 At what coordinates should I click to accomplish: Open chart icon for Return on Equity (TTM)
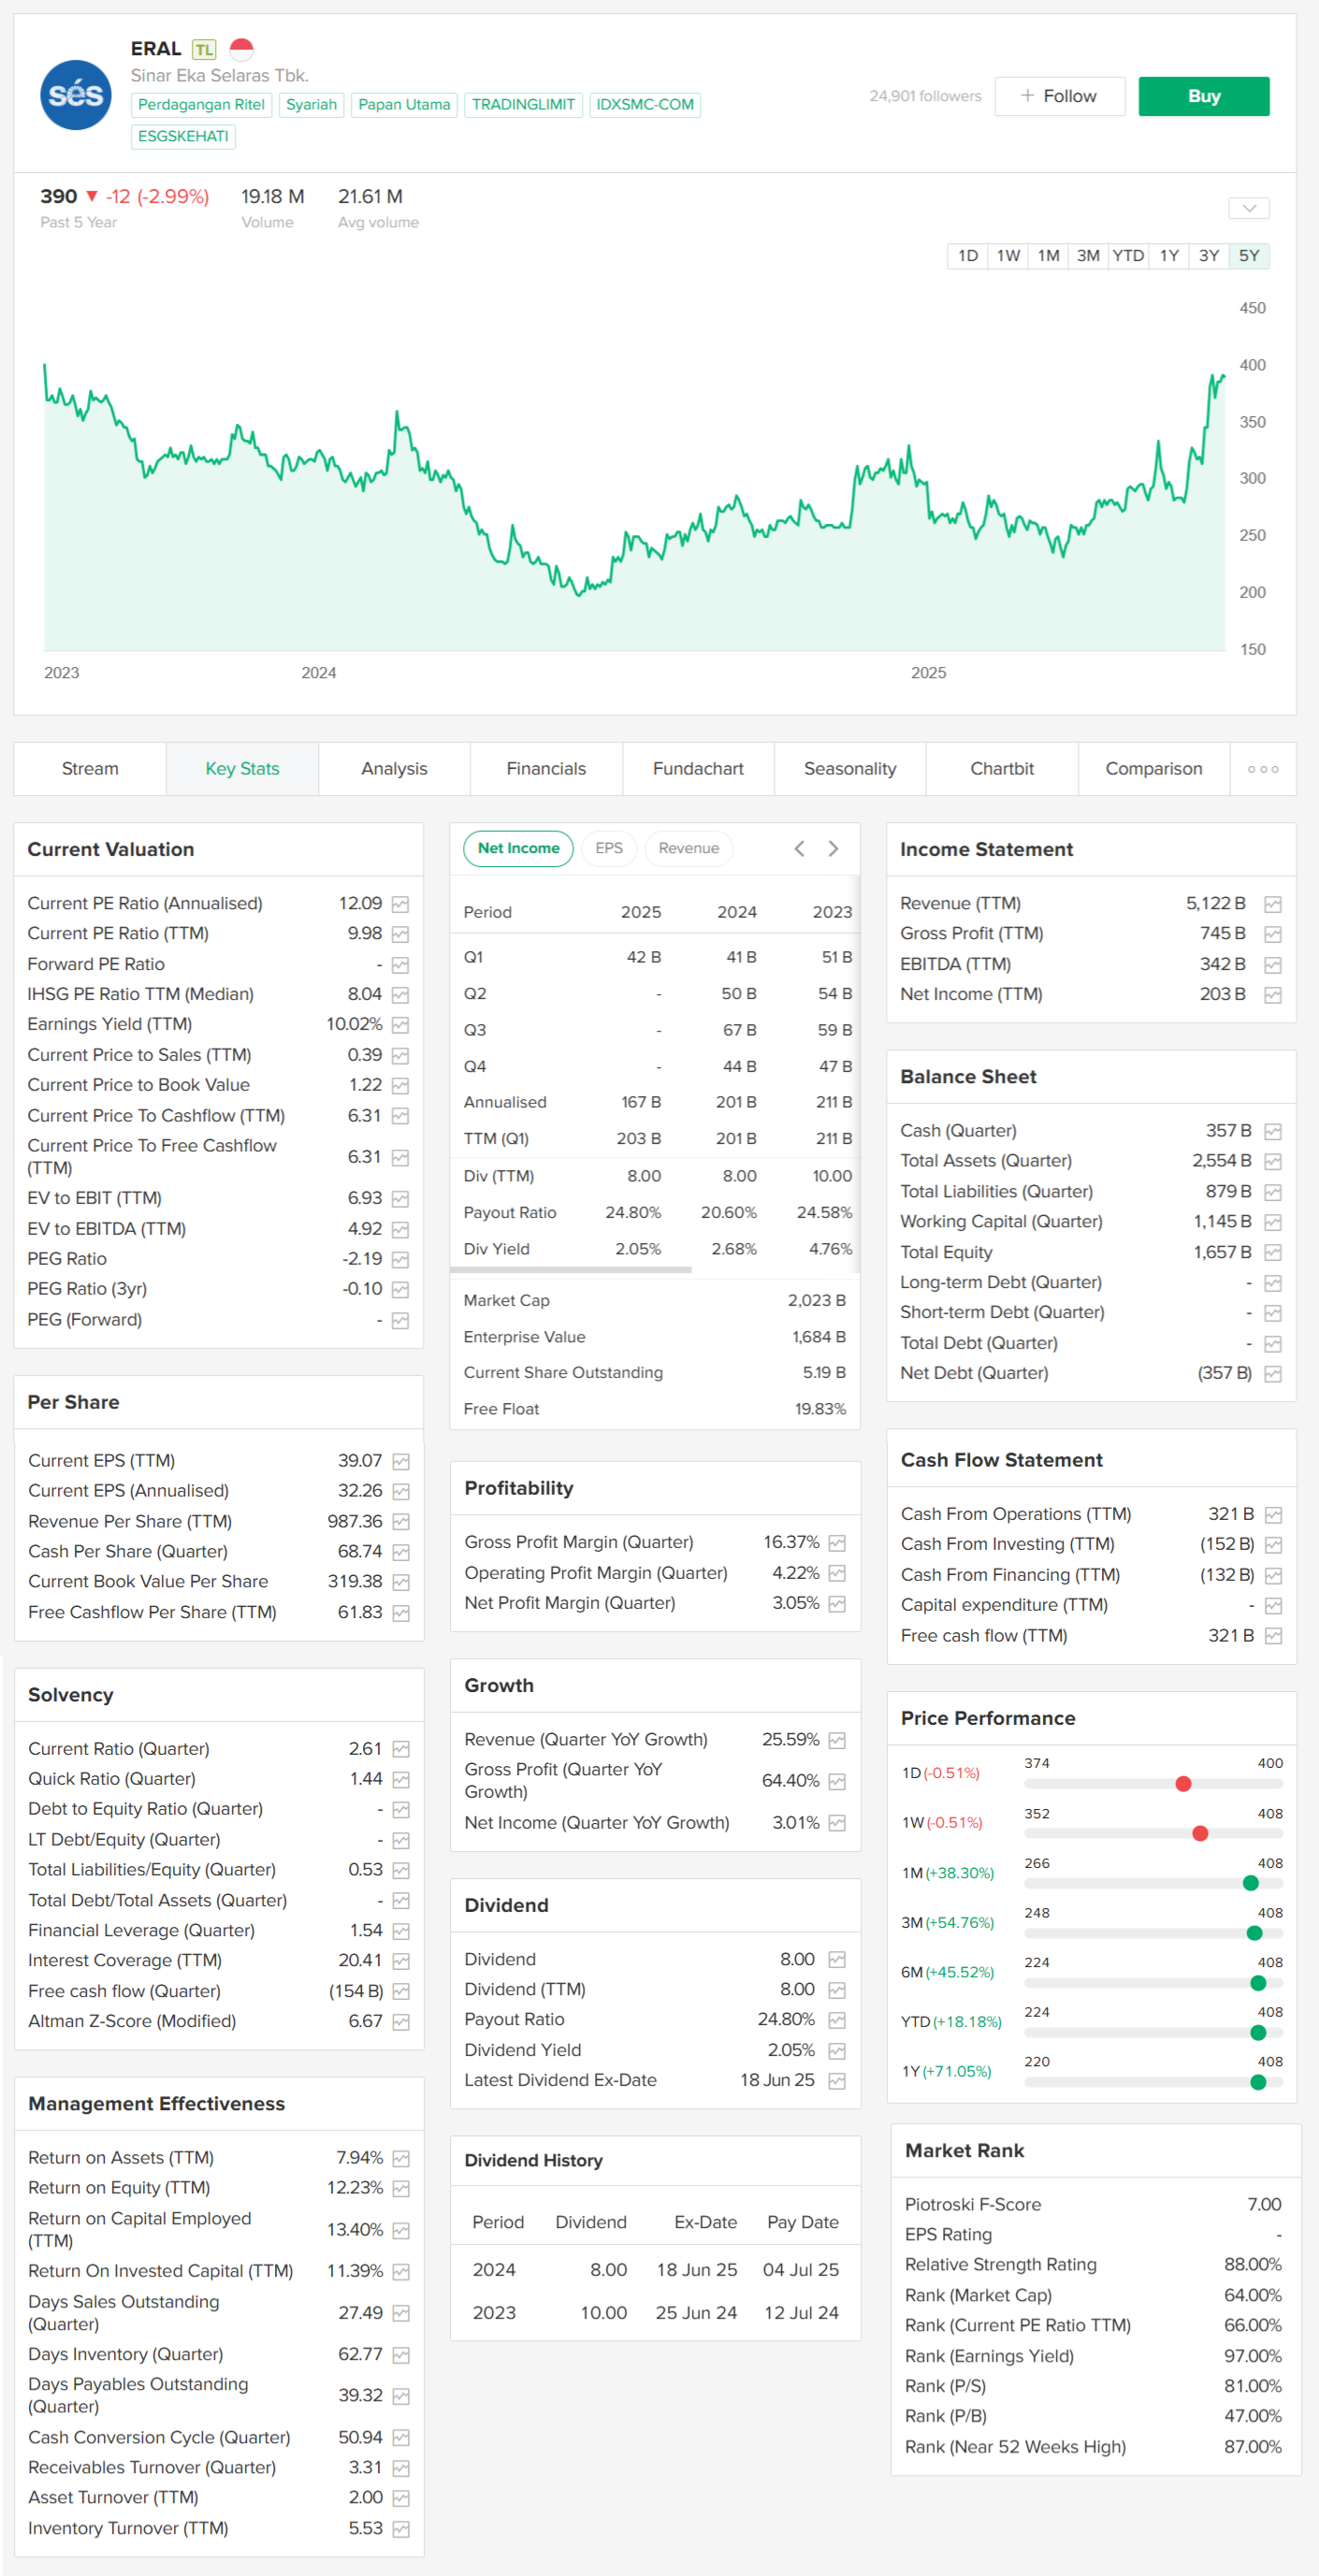tap(401, 2189)
